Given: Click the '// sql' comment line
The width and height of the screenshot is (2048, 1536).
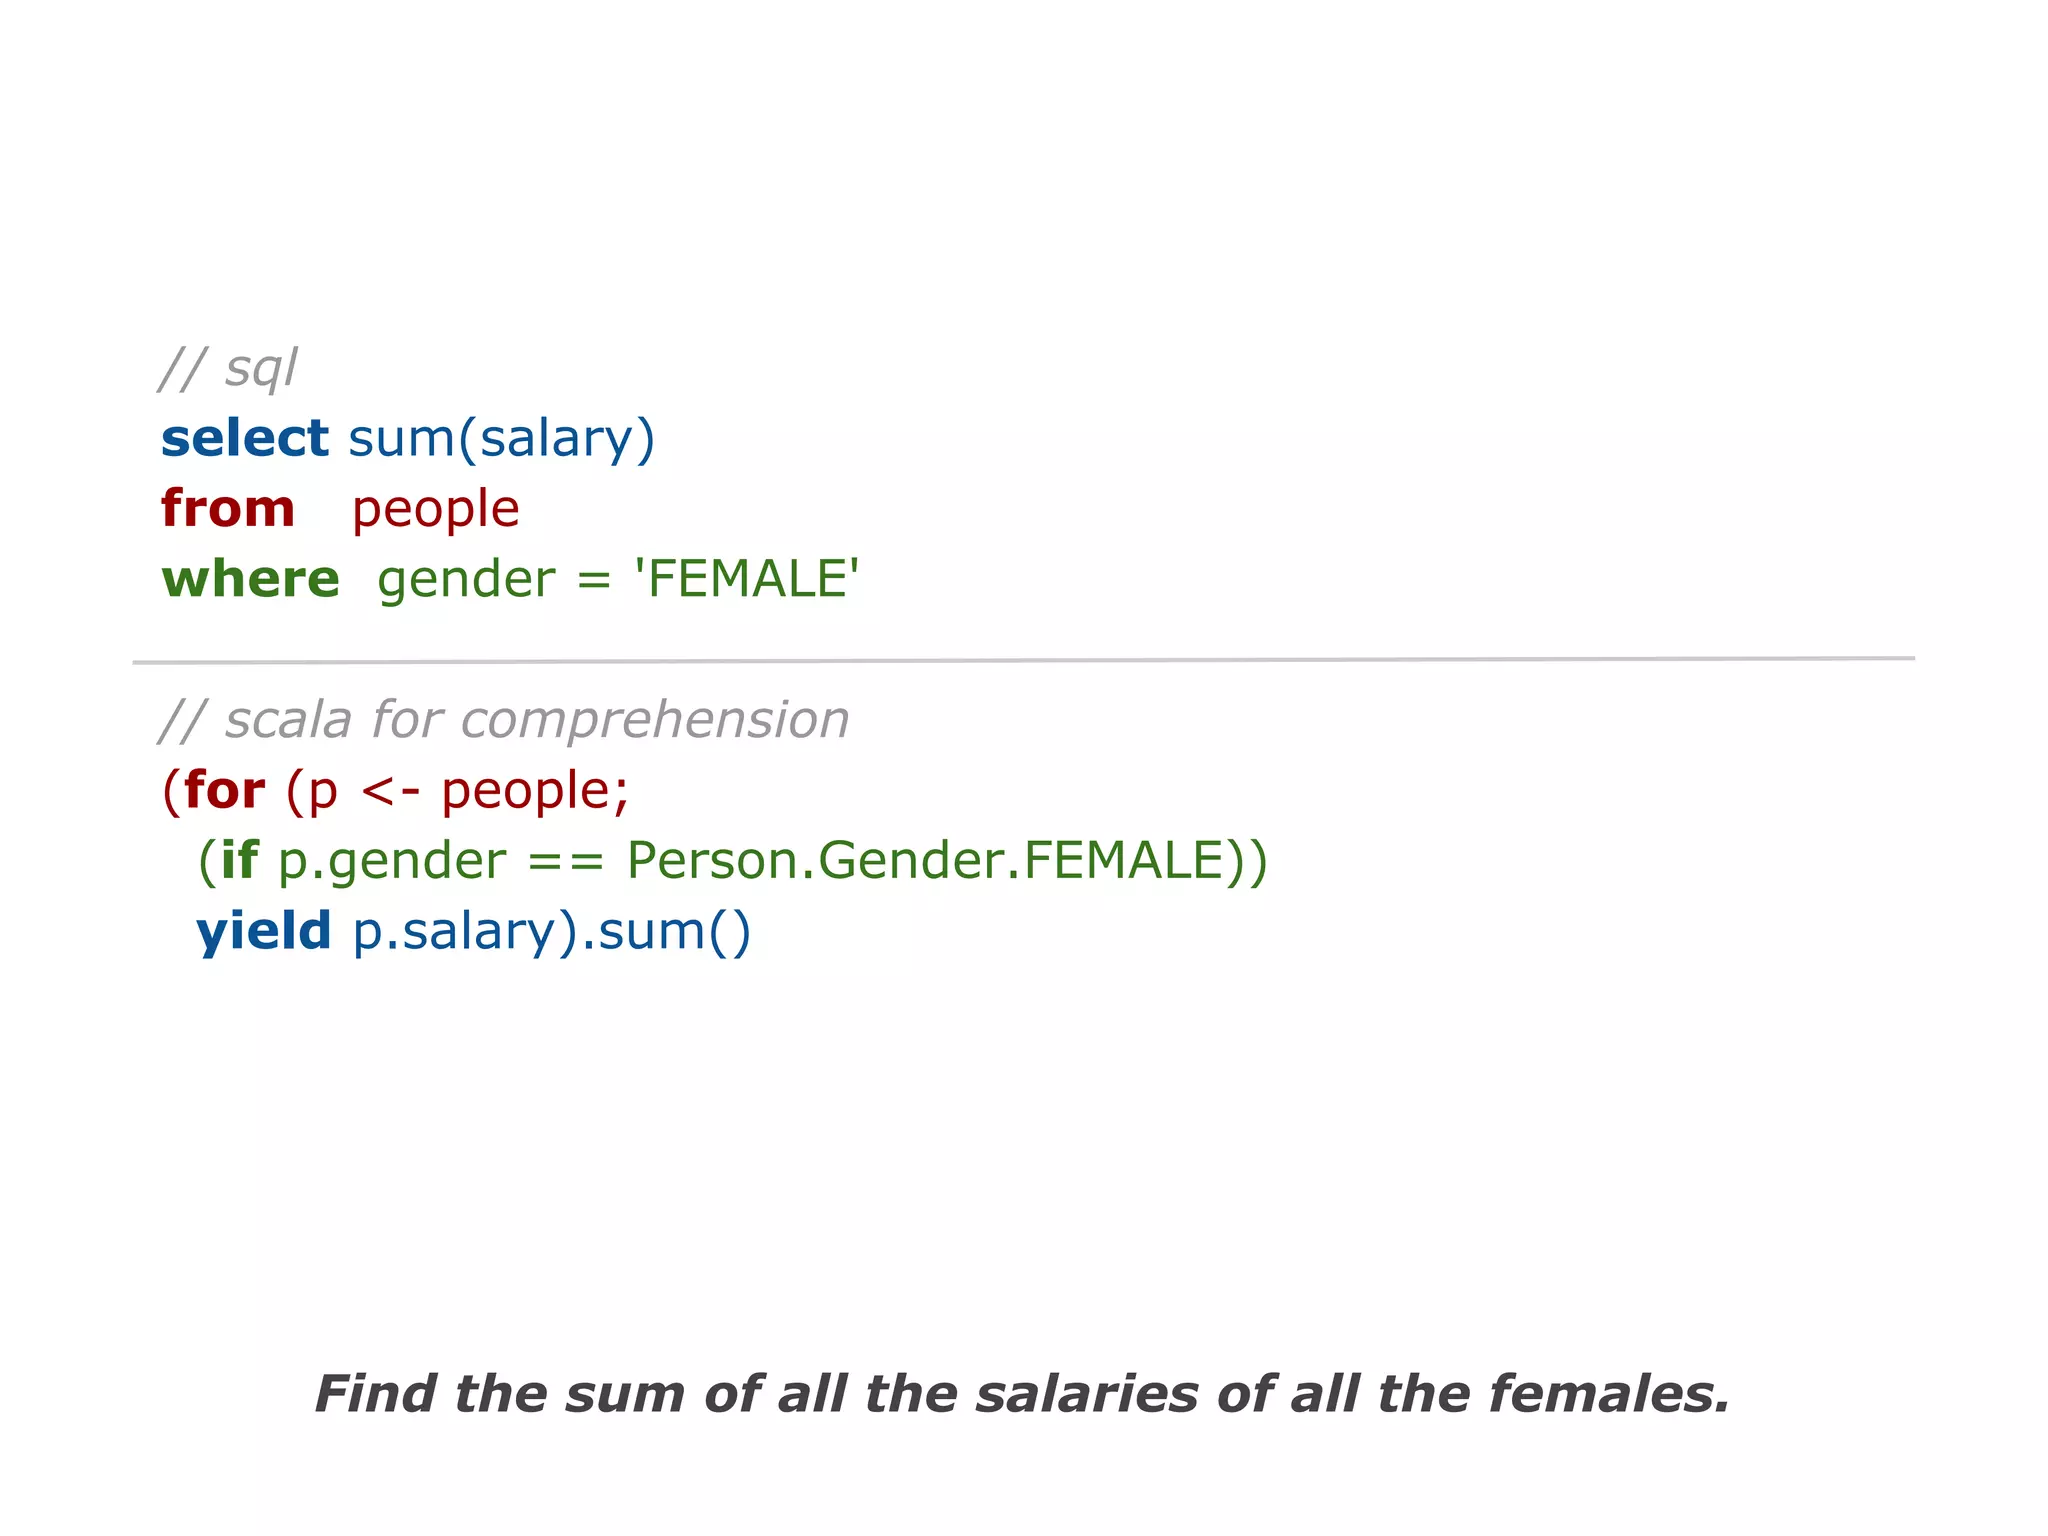Looking at the screenshot, I should pos(228,368).
